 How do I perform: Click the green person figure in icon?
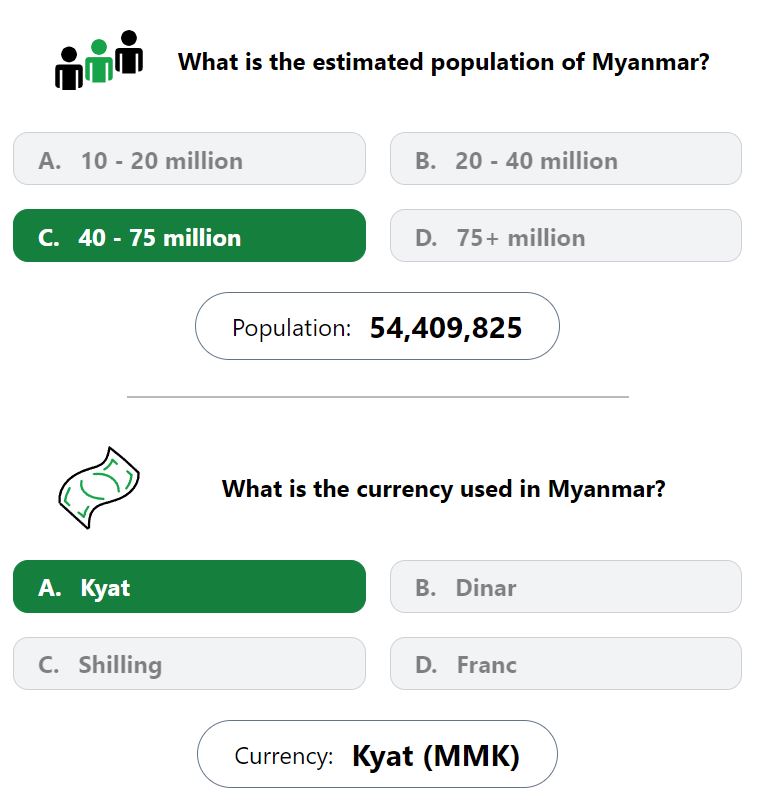click(x=99, y=61)
